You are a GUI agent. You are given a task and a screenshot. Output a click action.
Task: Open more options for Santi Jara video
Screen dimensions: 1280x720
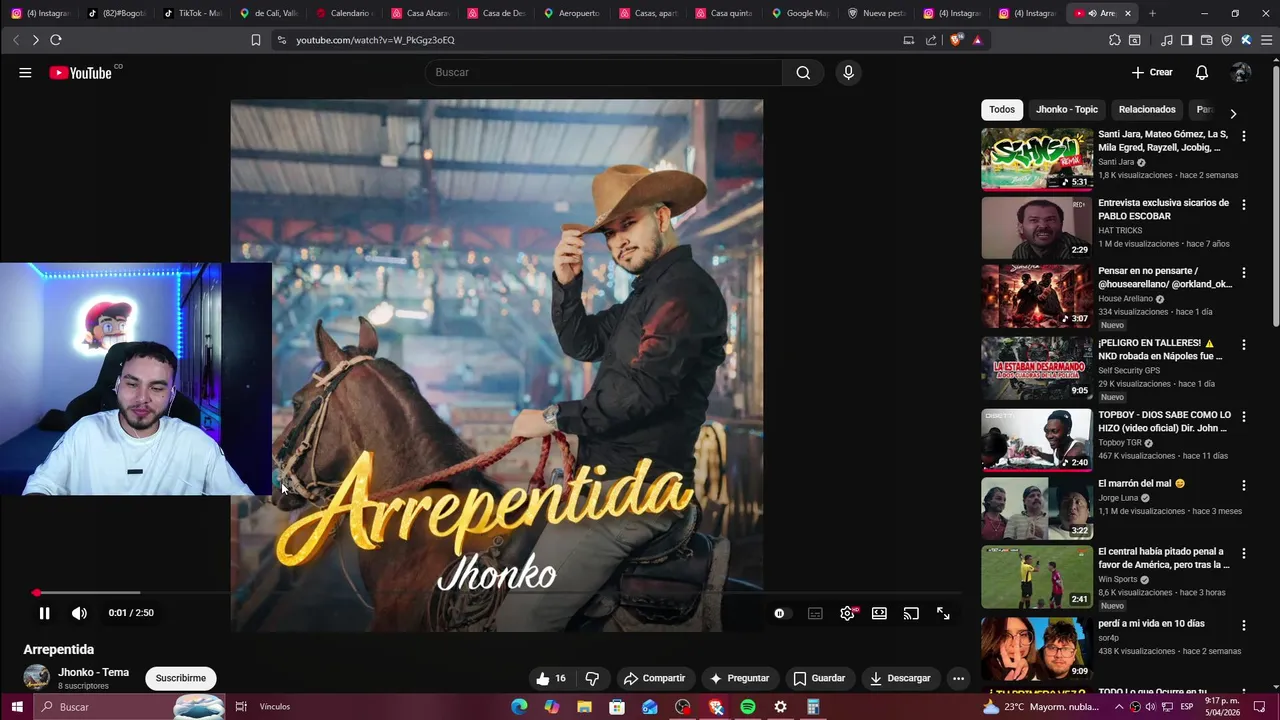pyautogui.click(x=1244, y=136)
